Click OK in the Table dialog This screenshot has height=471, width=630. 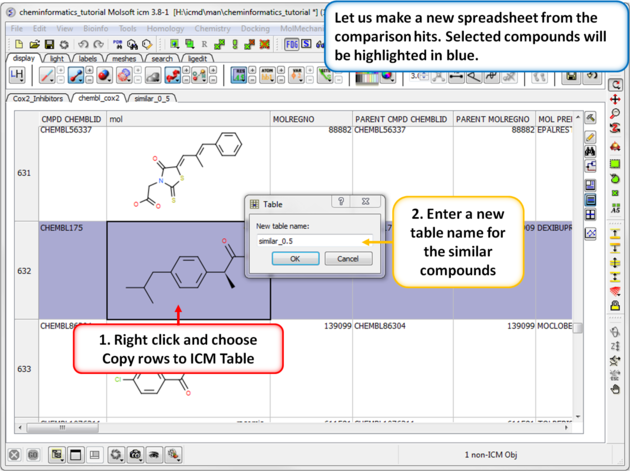(295, 259)
